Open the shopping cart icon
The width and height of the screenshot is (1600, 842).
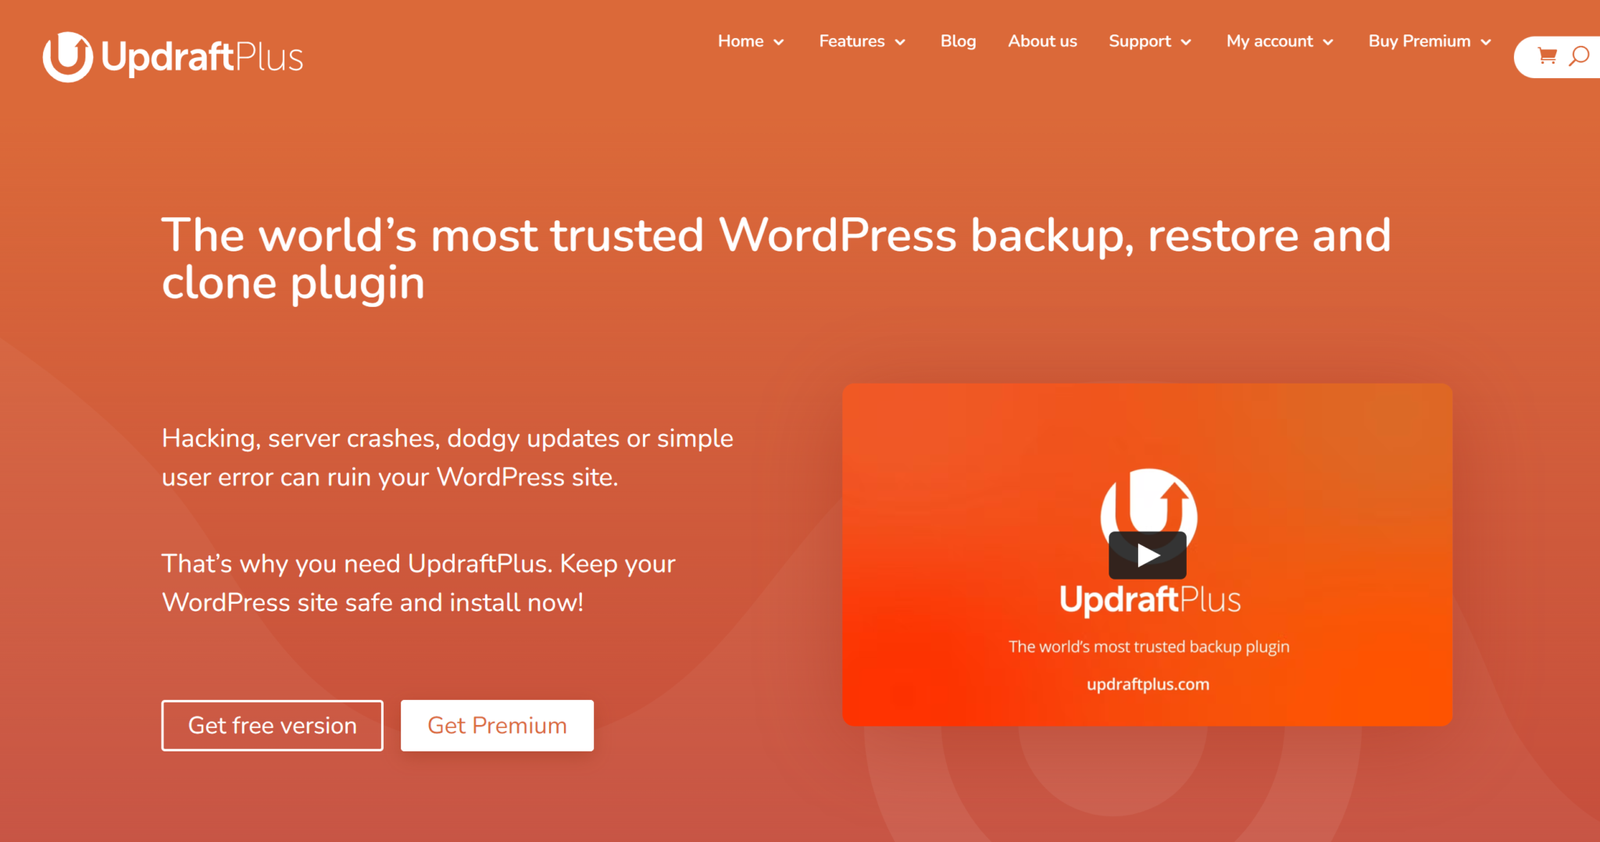click(1547, 56)
